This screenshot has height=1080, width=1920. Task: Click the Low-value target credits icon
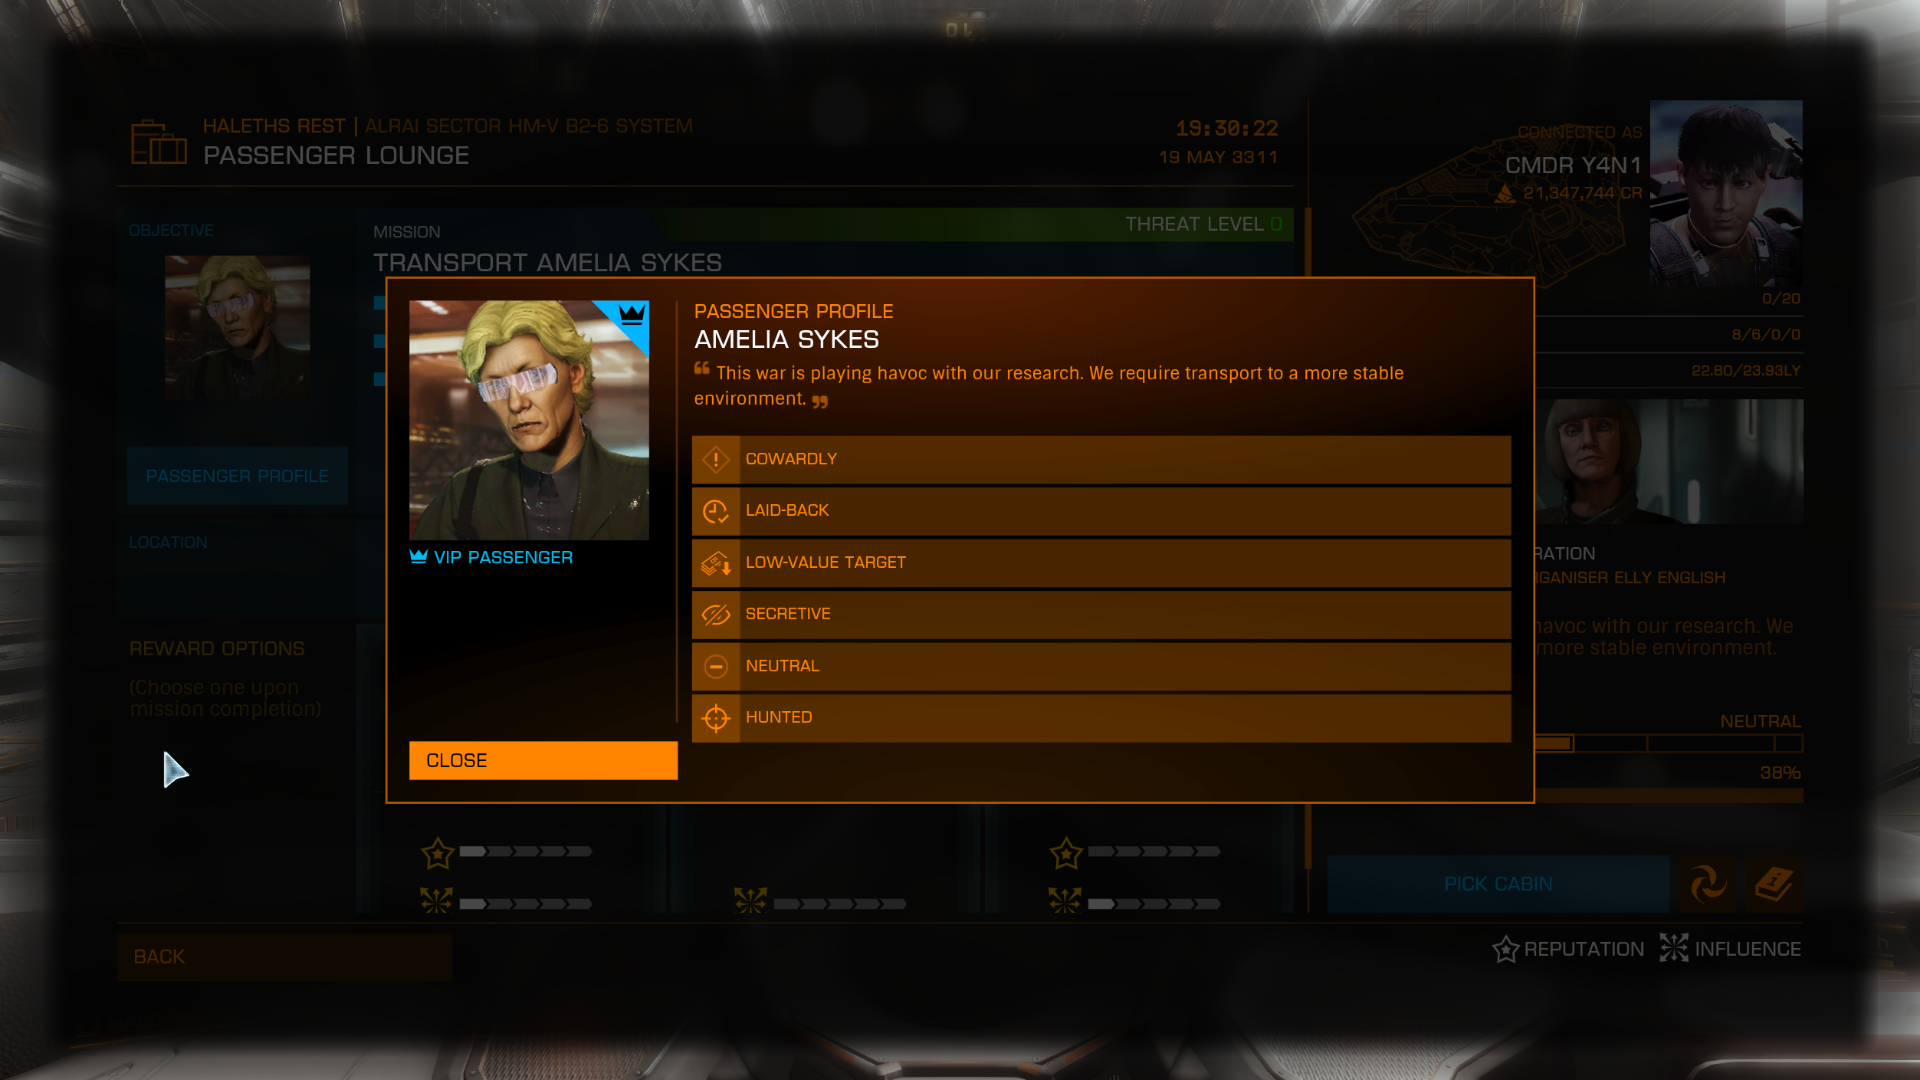(x=716, y=563)
